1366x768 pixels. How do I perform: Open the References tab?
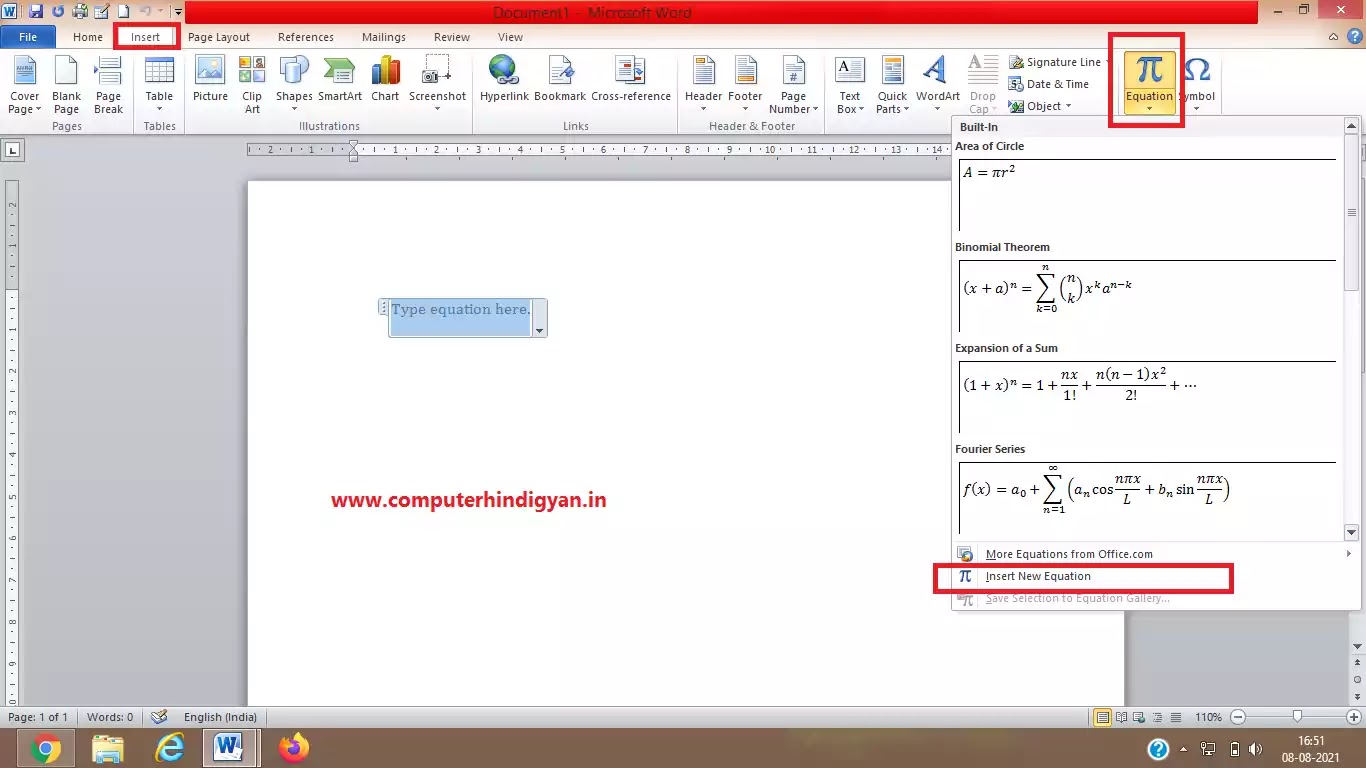[306, 37]
